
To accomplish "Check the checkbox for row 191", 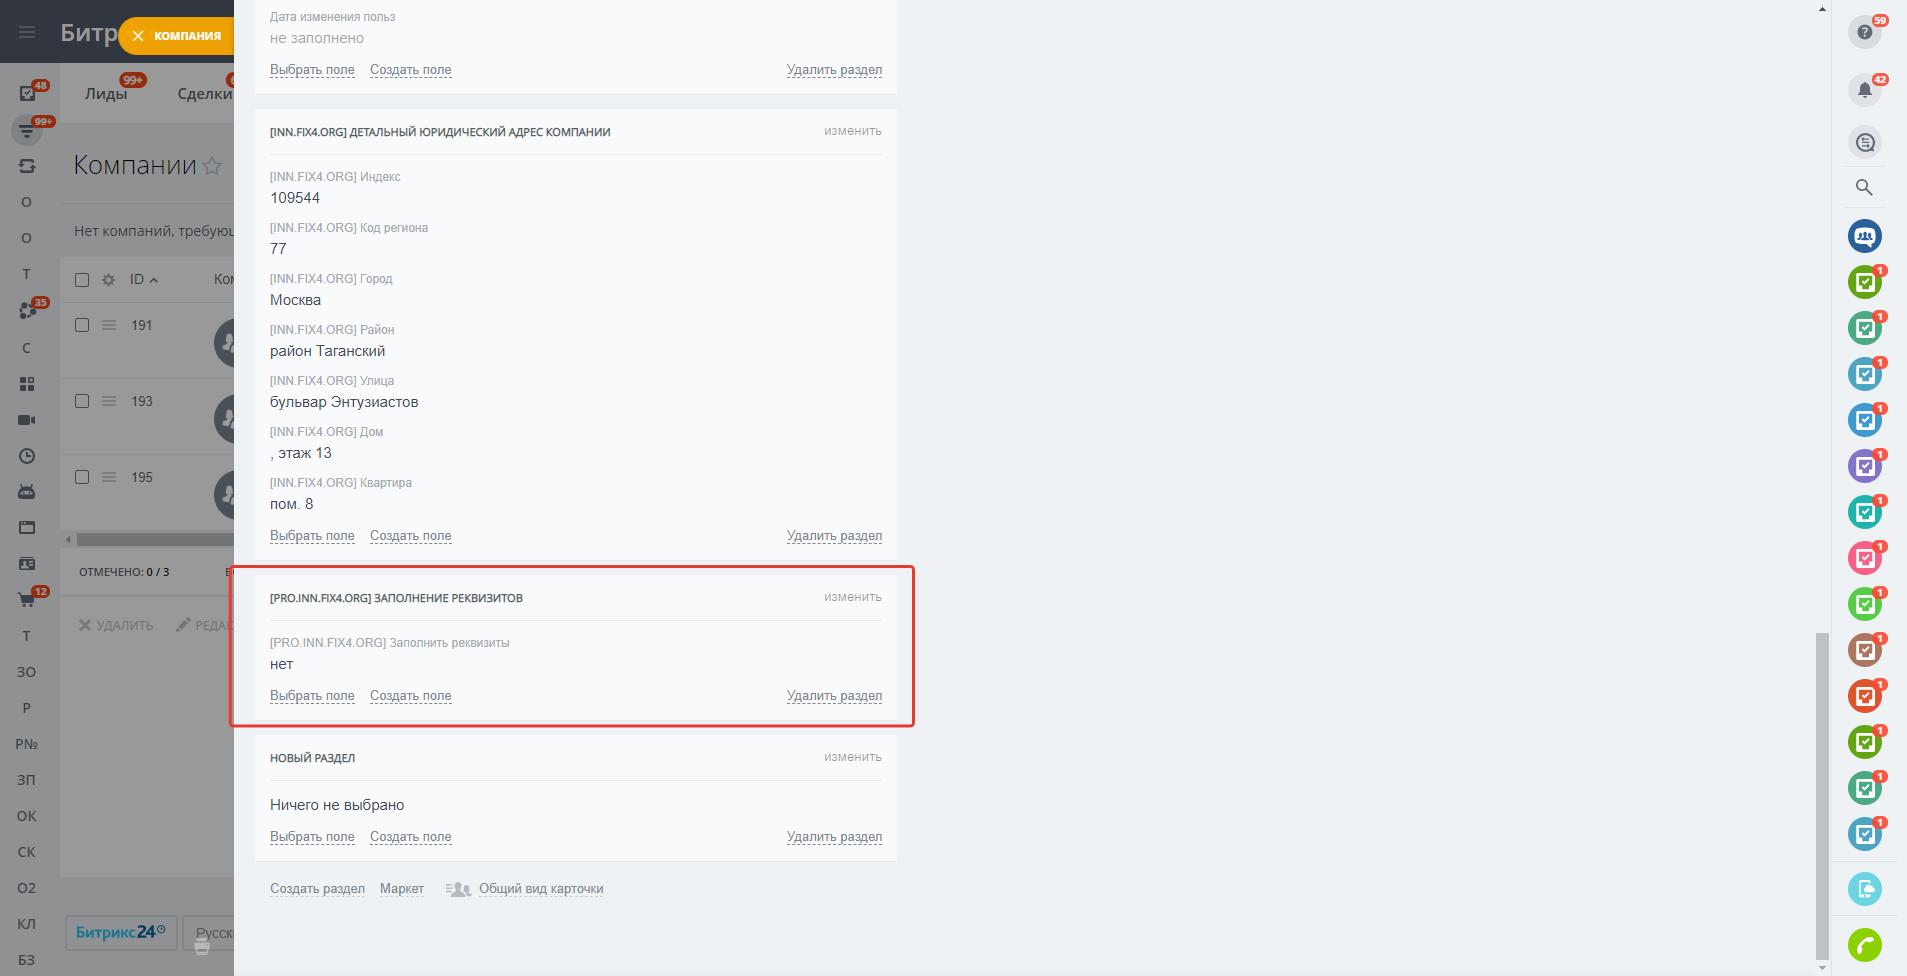I will coord(82,325).
